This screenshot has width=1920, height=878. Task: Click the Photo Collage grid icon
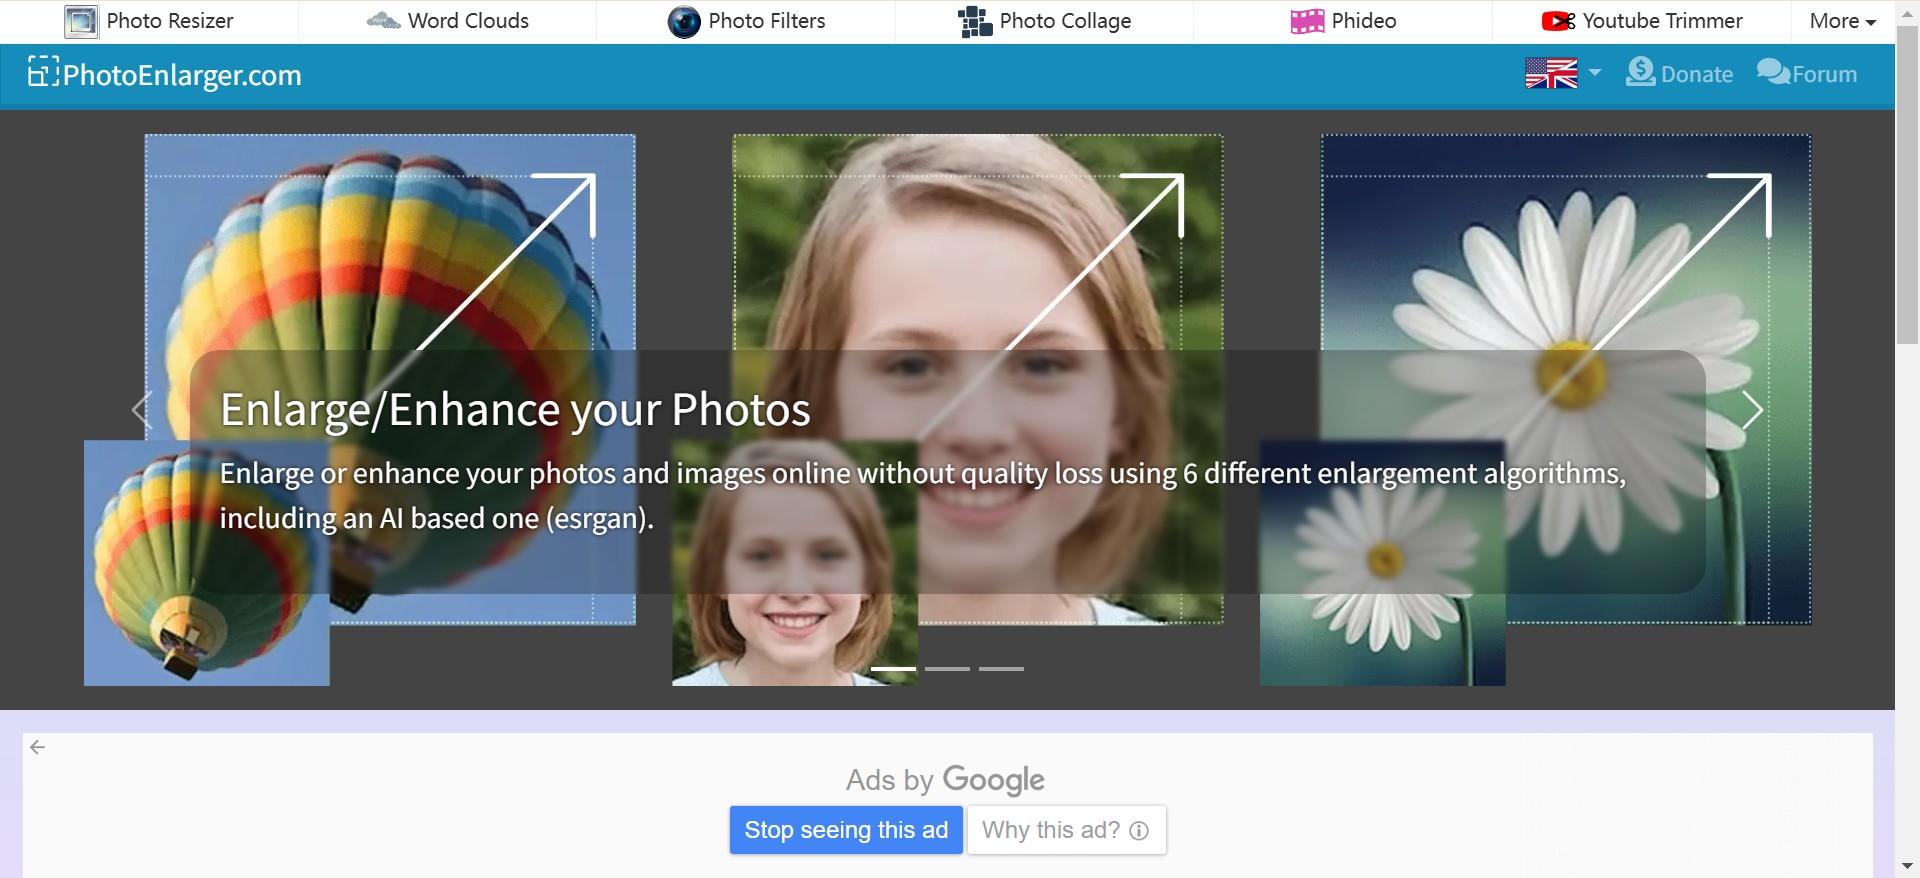coord(975,21)
